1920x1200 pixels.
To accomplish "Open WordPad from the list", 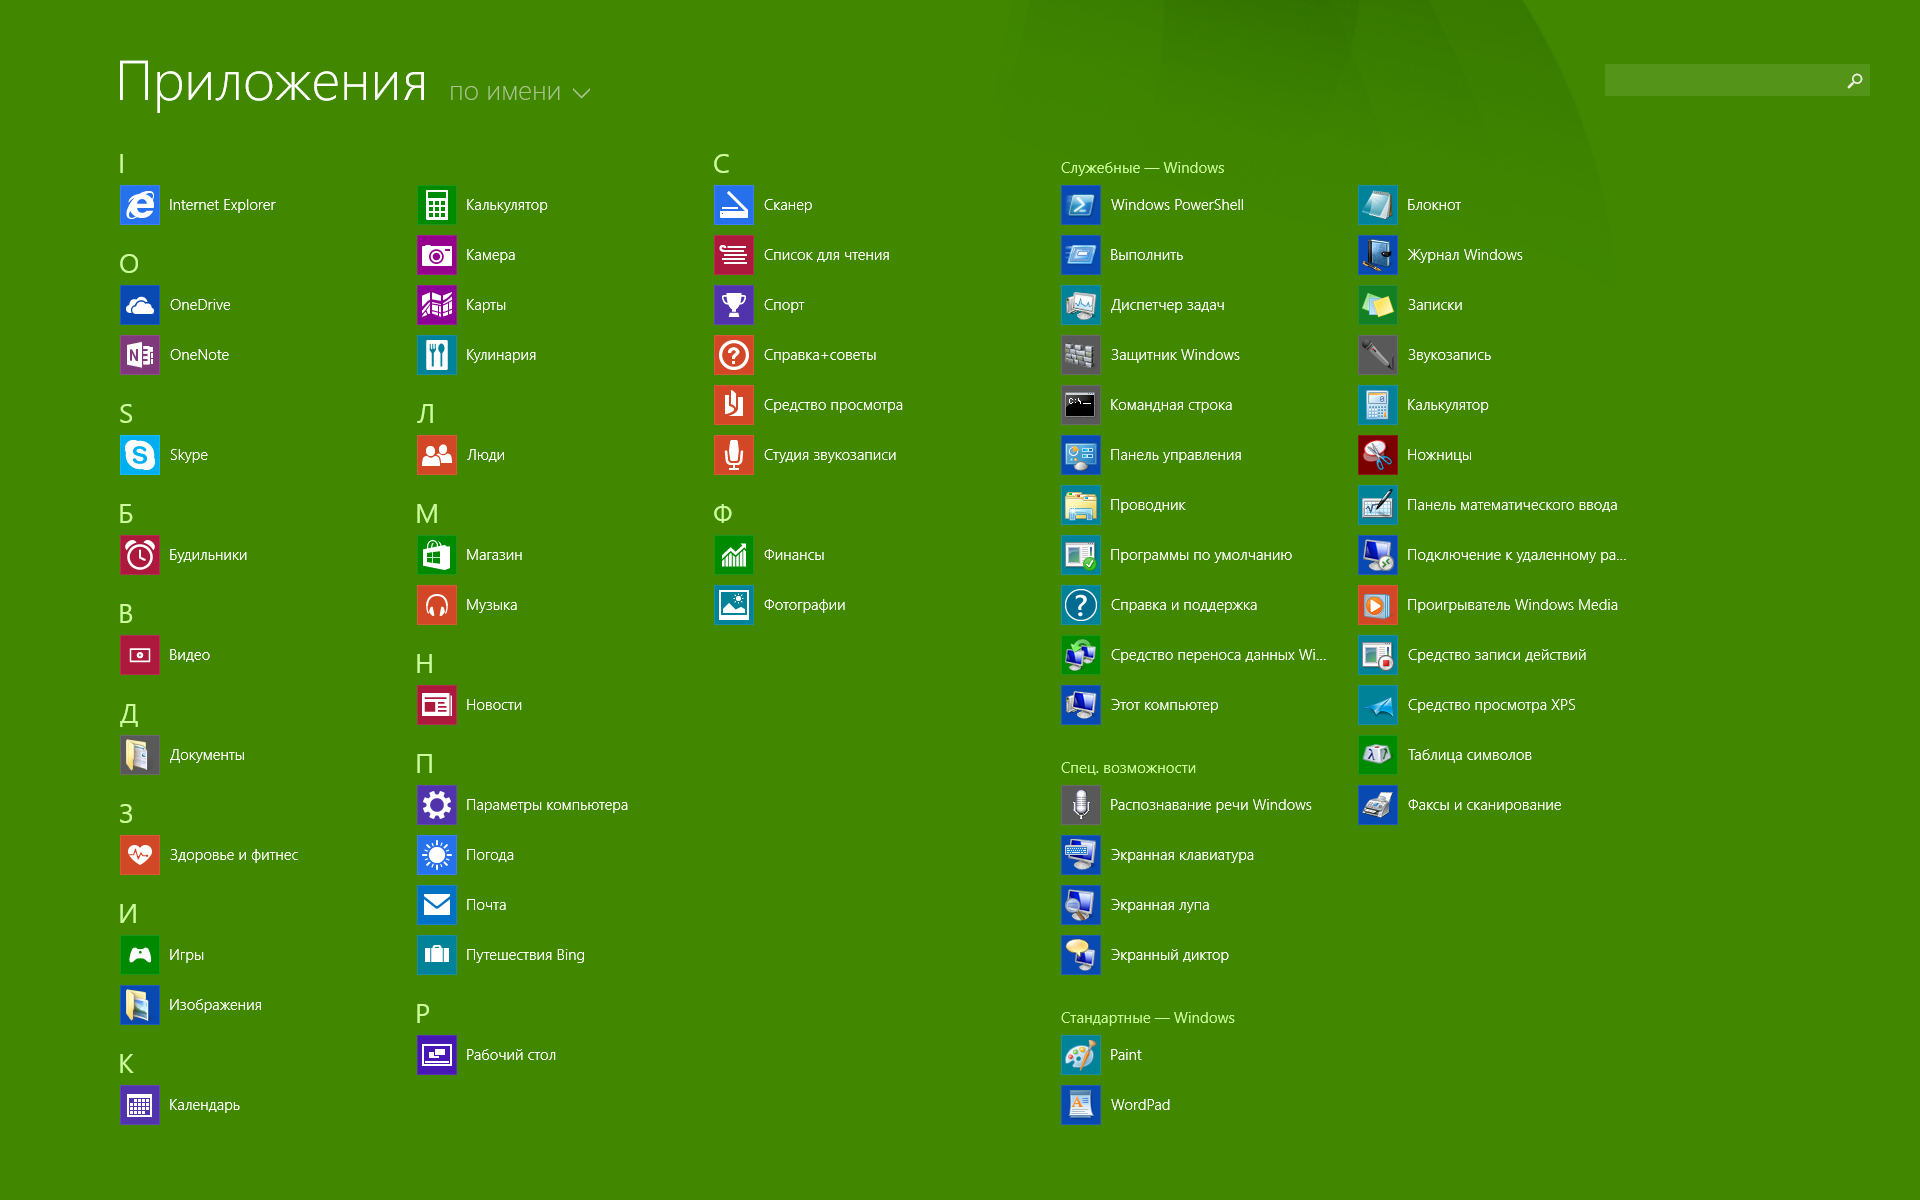I will pyautogui.click(x=1116, y=1105).
